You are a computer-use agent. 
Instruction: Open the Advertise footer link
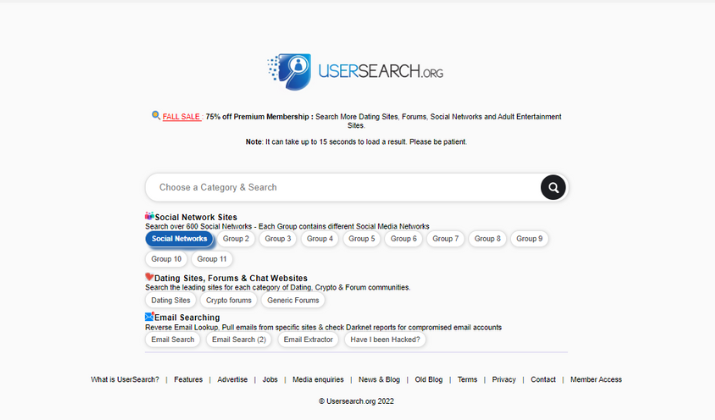pos(233,379)
